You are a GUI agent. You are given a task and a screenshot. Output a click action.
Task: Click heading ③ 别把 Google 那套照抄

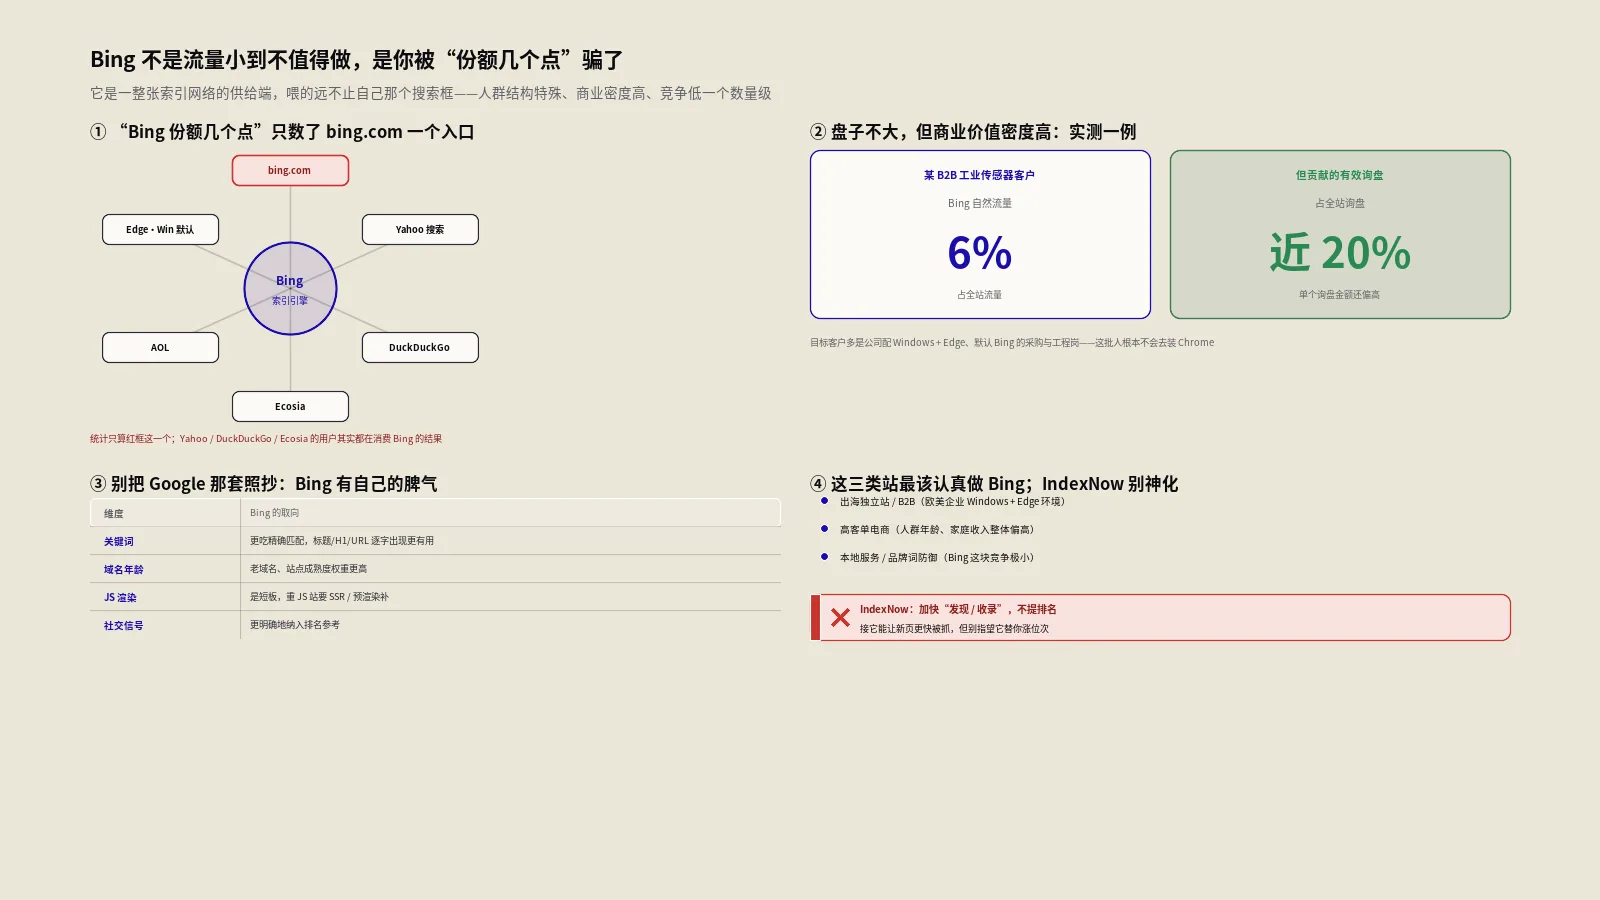pos(264,484)
